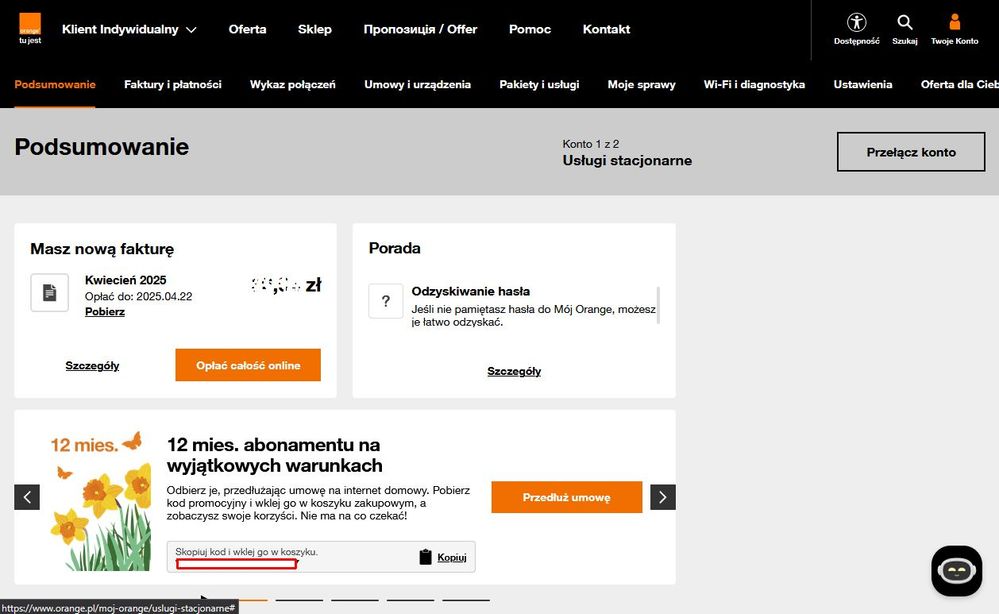Open the Пропозиція / Offer menu item
The width and height of the screenshot is (999, 614).
pos(420,29)
